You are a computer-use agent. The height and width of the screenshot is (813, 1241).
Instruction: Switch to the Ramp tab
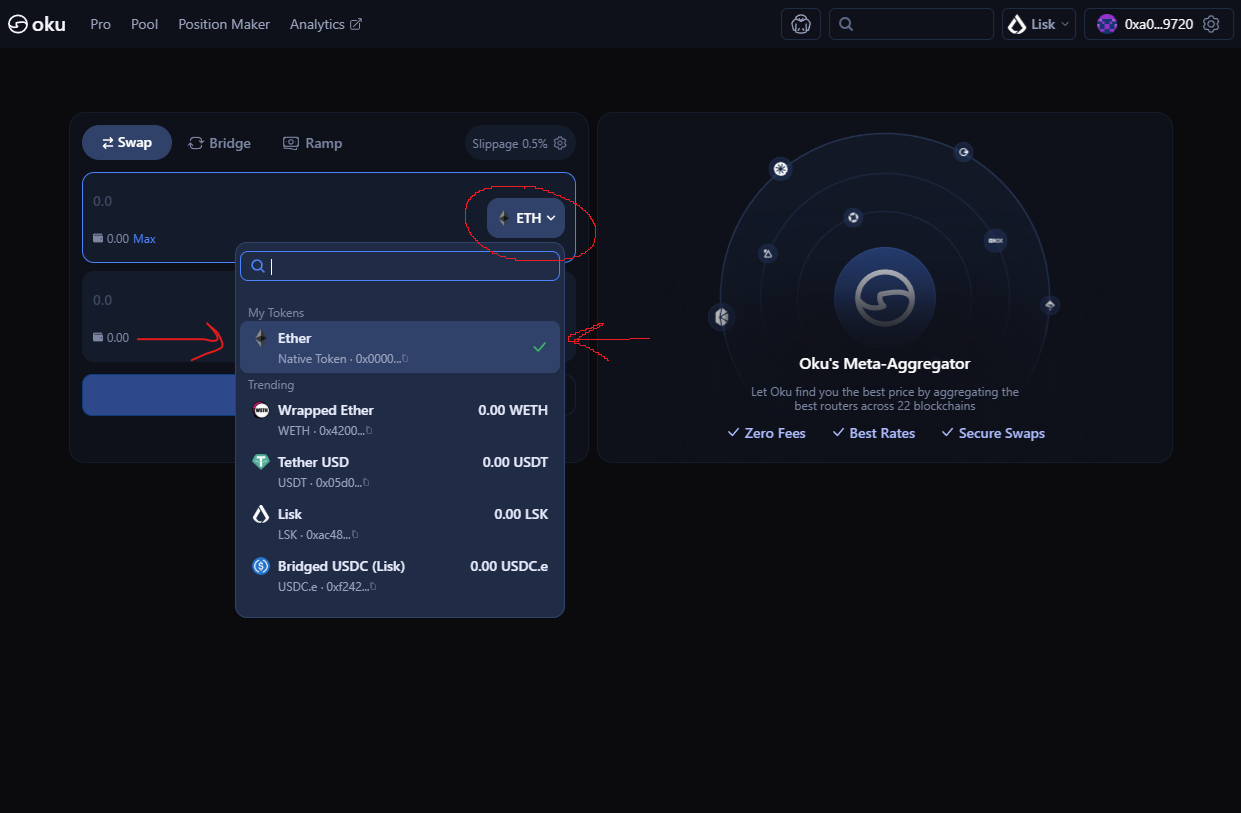point(312,143)
